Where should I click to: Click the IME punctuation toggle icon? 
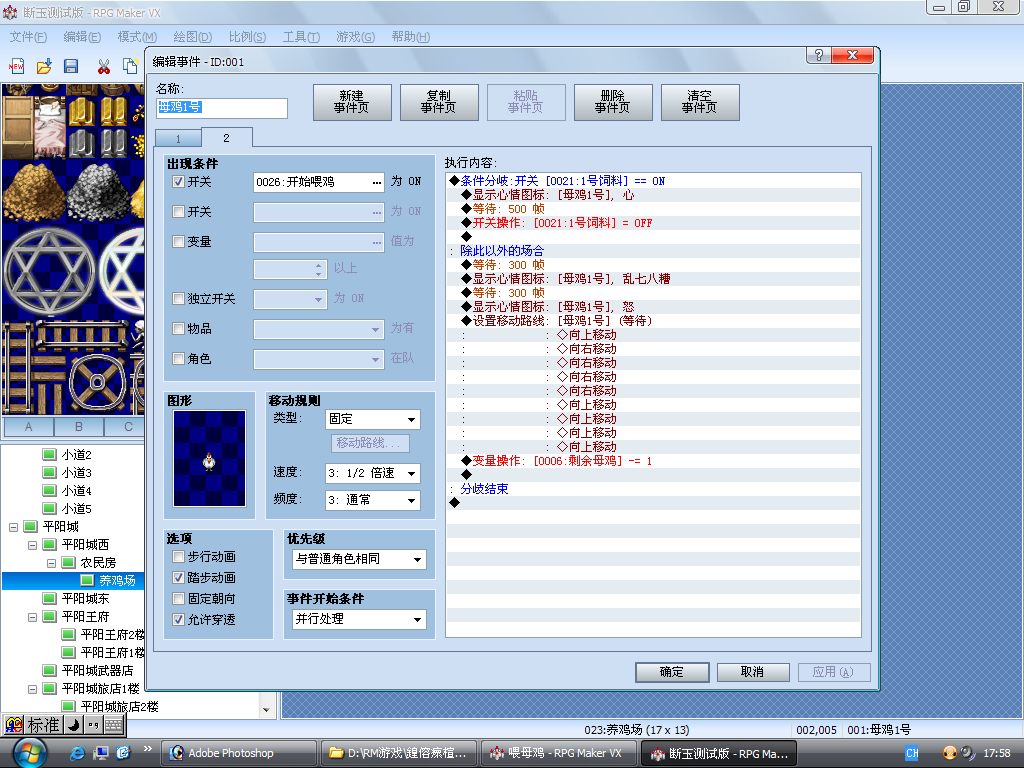point(93,725)
